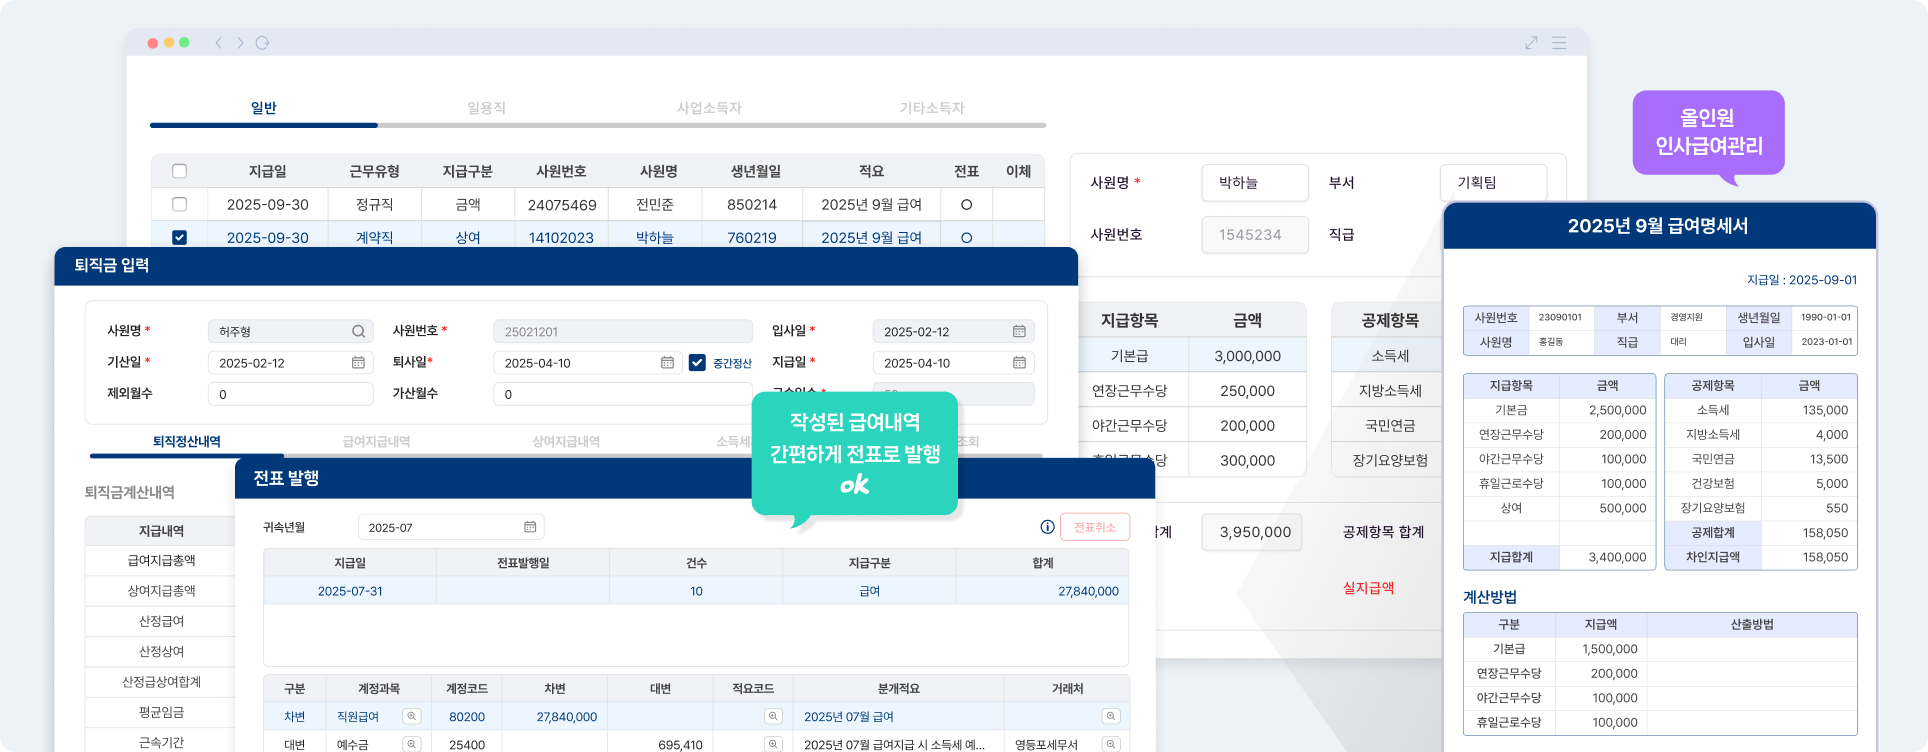
Task: Select the 급여지급내역 tab
Action: coord(376,442)
